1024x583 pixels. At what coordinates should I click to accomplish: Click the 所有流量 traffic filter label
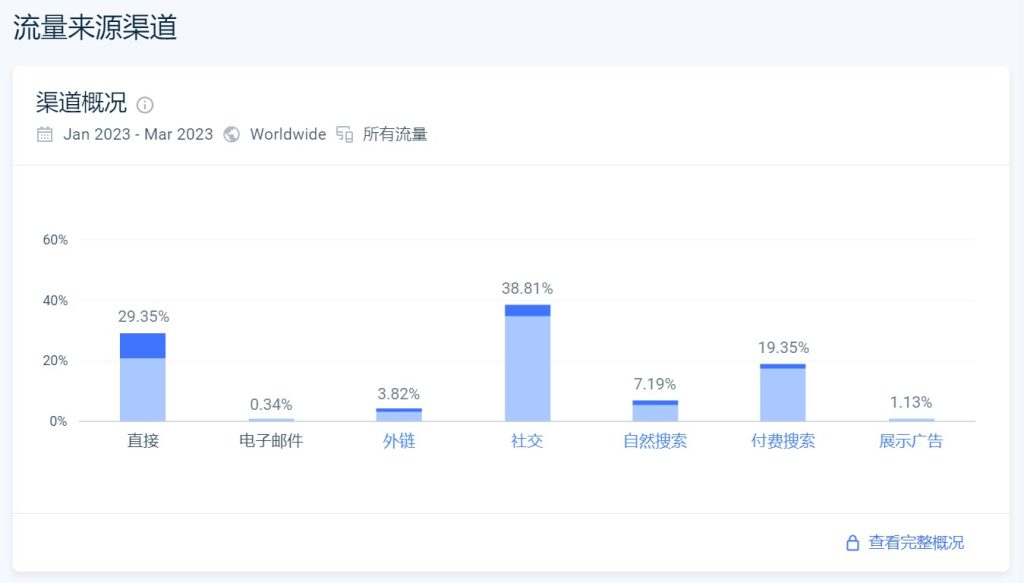click(x=394, y=134)
